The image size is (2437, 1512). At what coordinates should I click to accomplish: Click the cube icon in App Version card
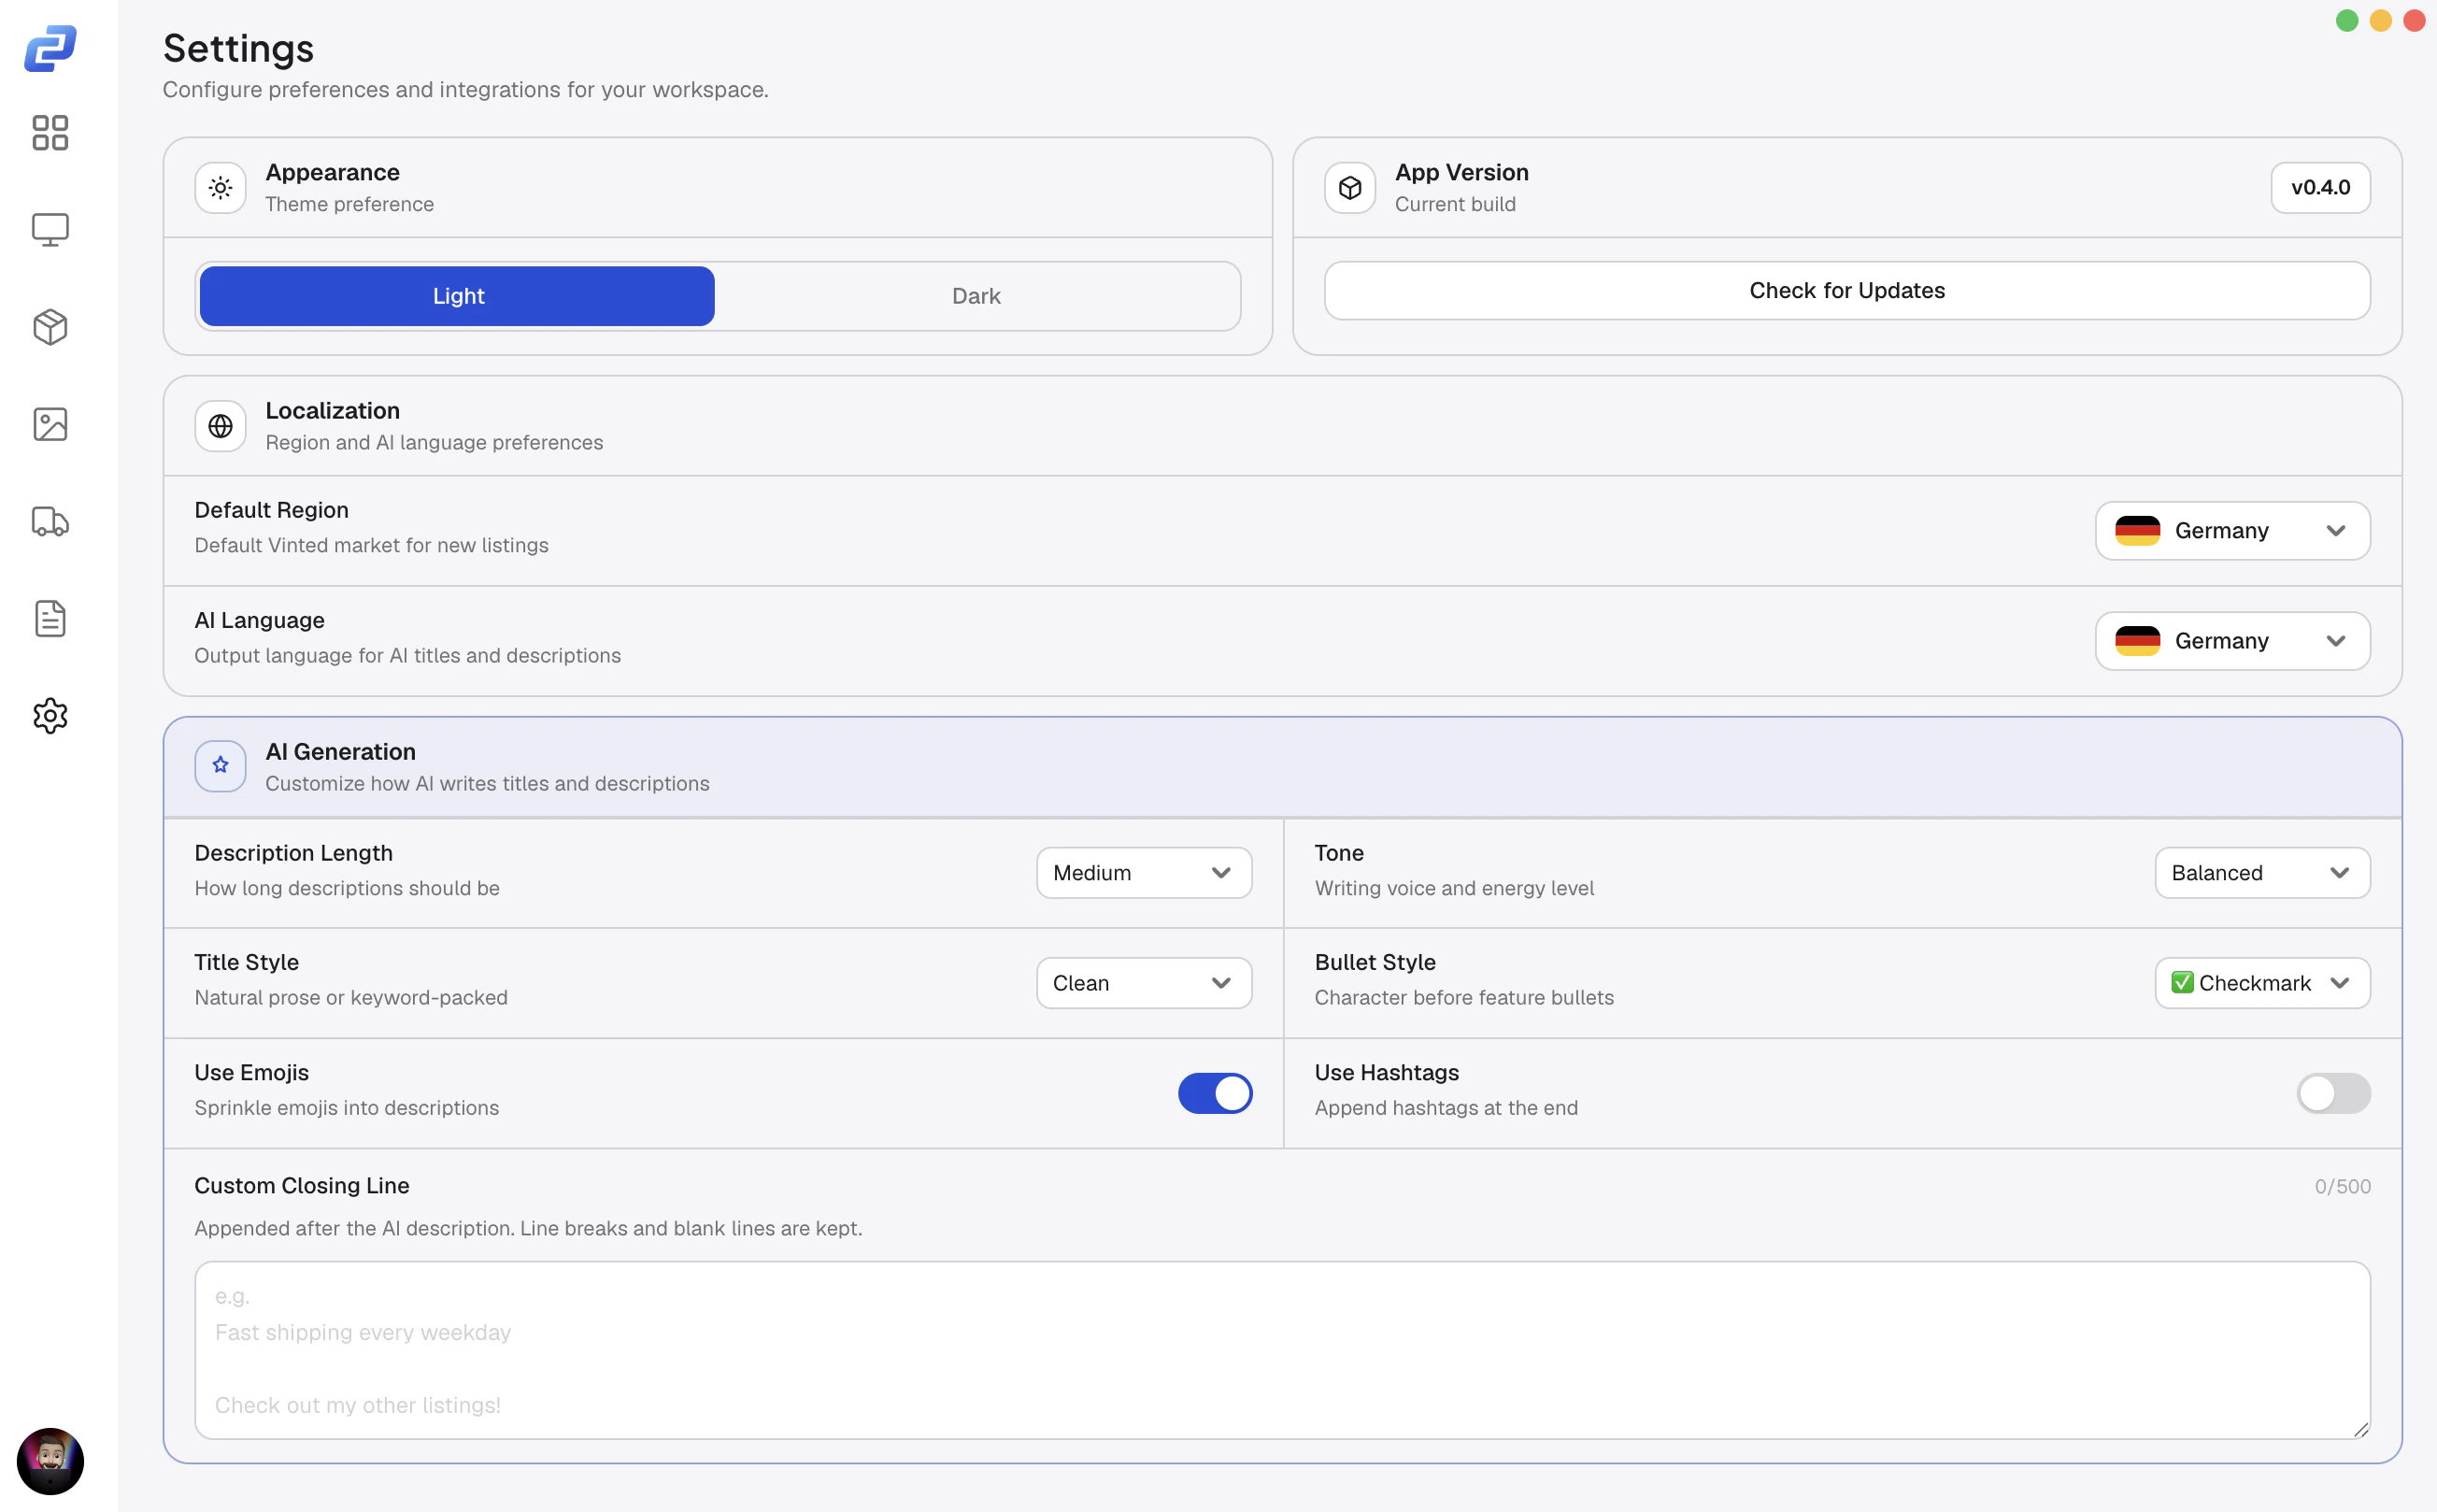1350,187
